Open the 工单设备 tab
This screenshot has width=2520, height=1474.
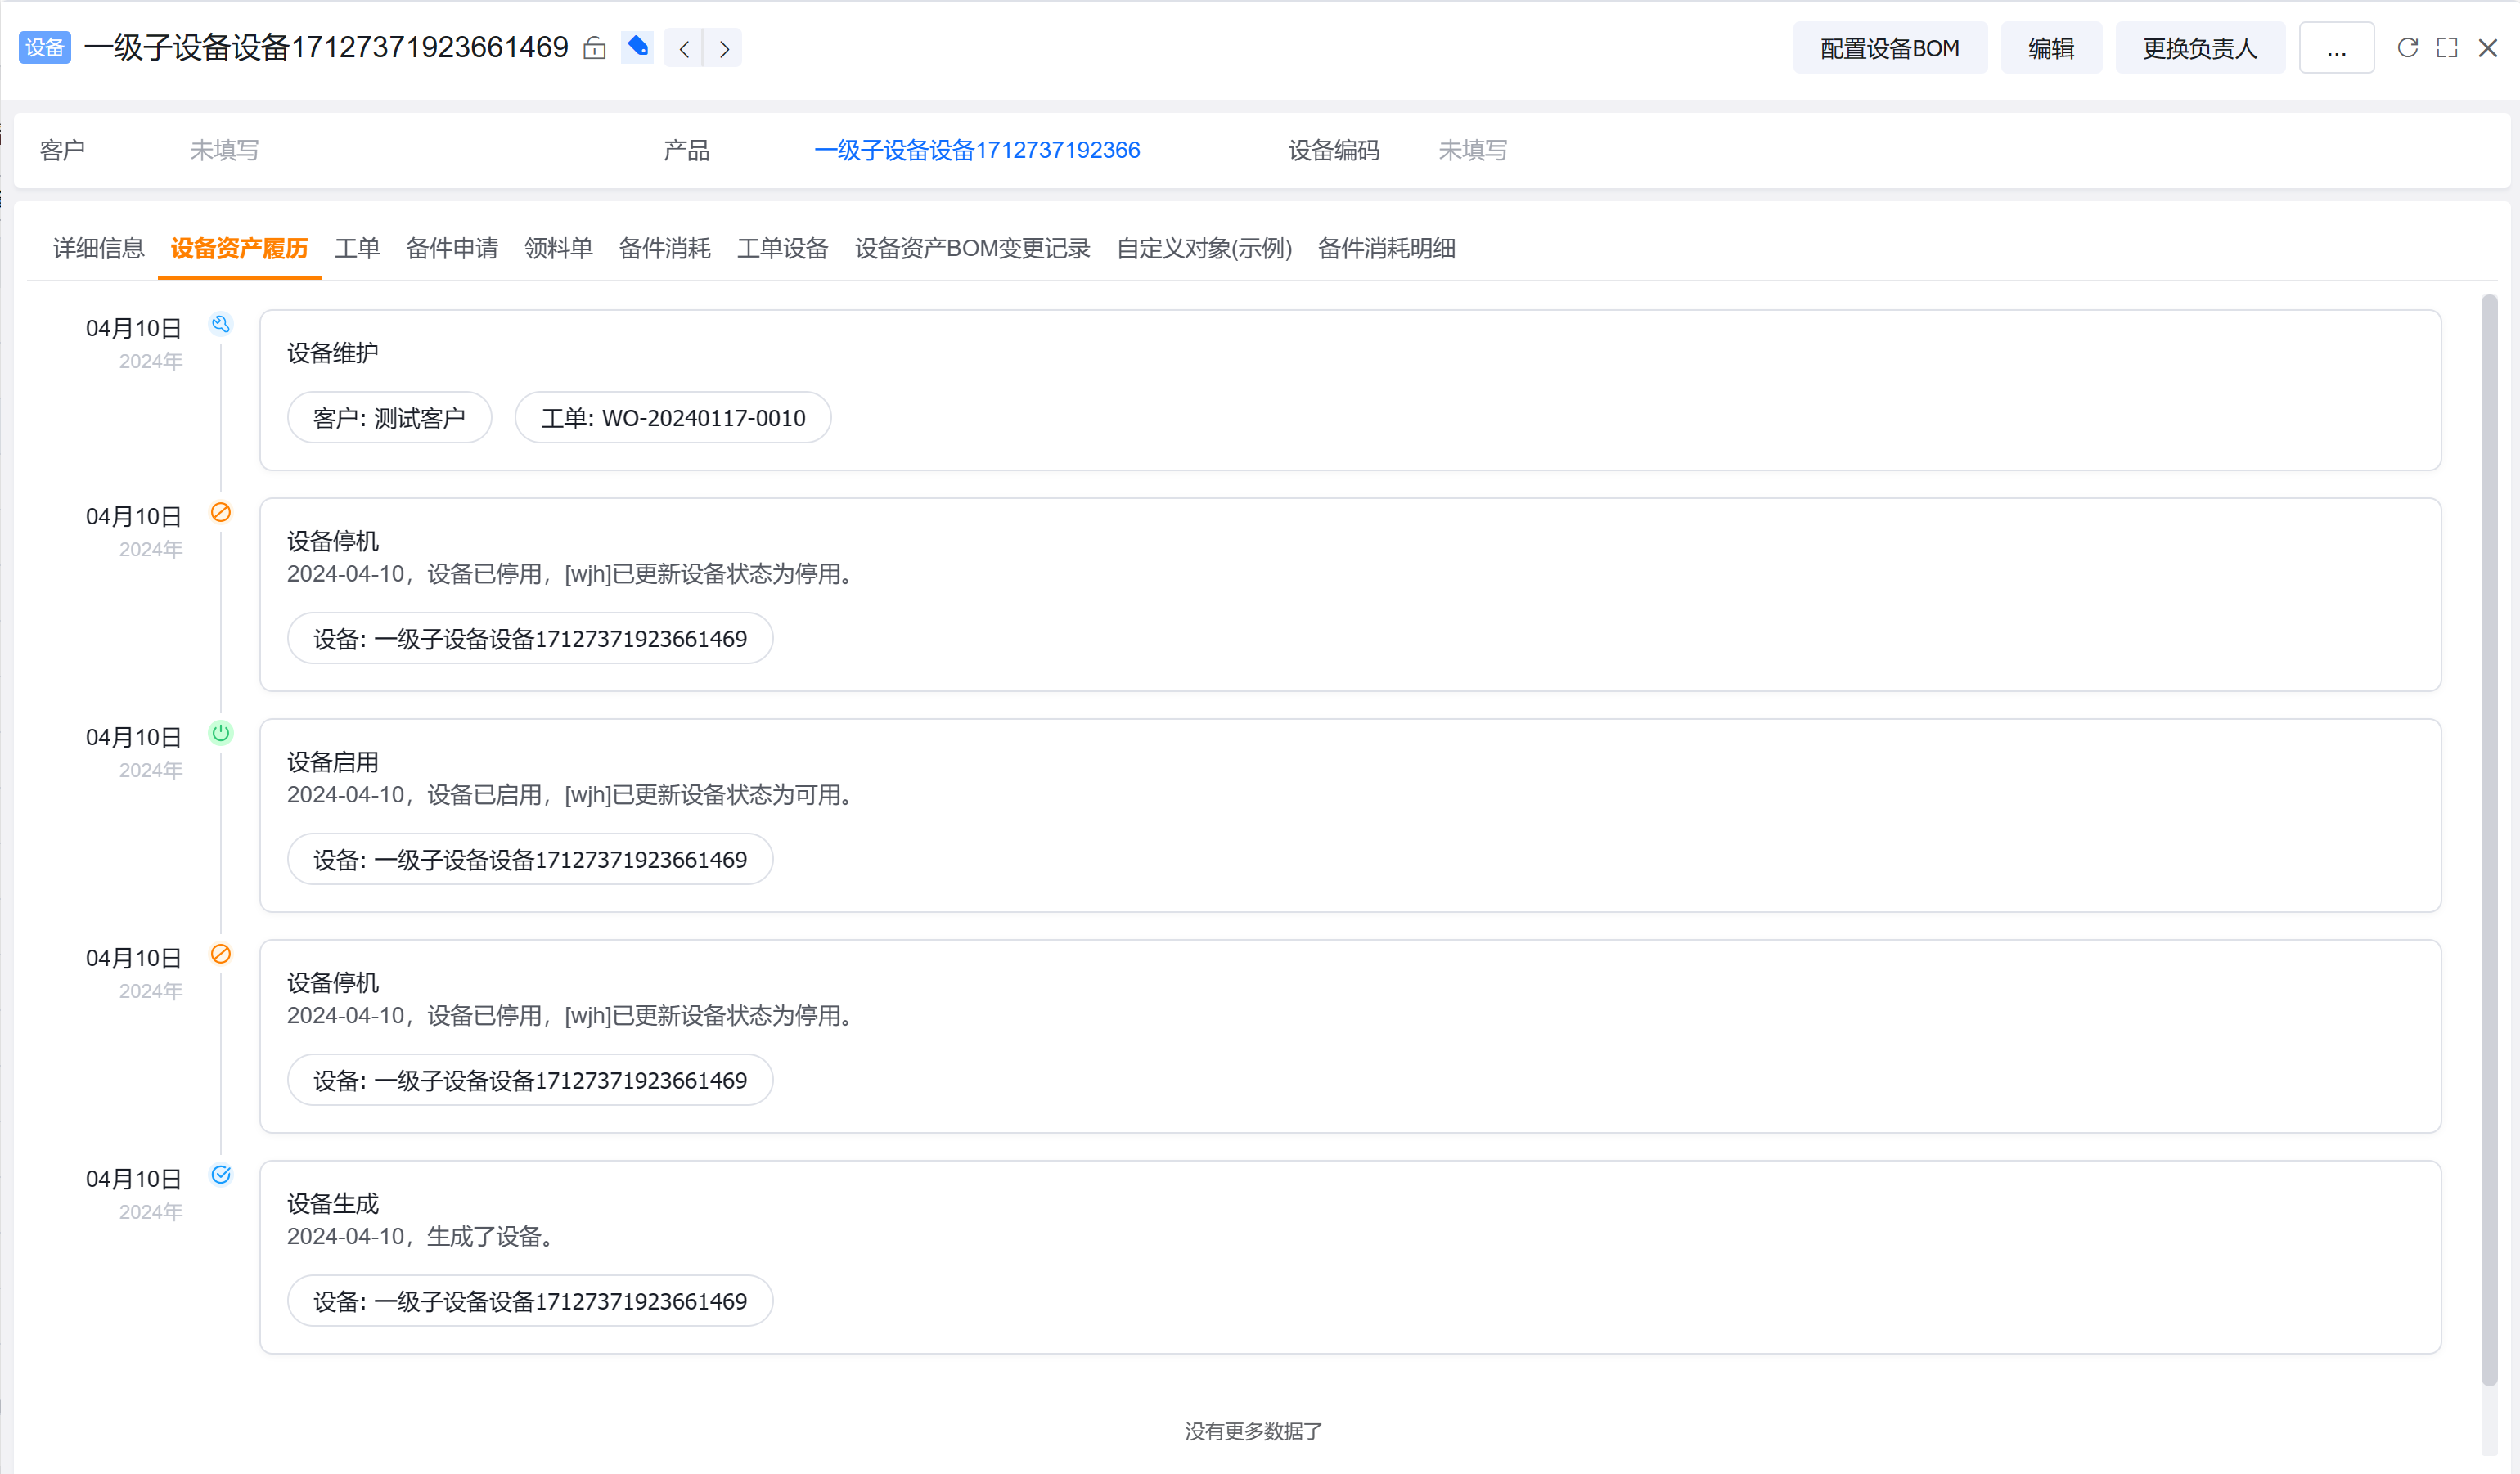click(783, 248)
